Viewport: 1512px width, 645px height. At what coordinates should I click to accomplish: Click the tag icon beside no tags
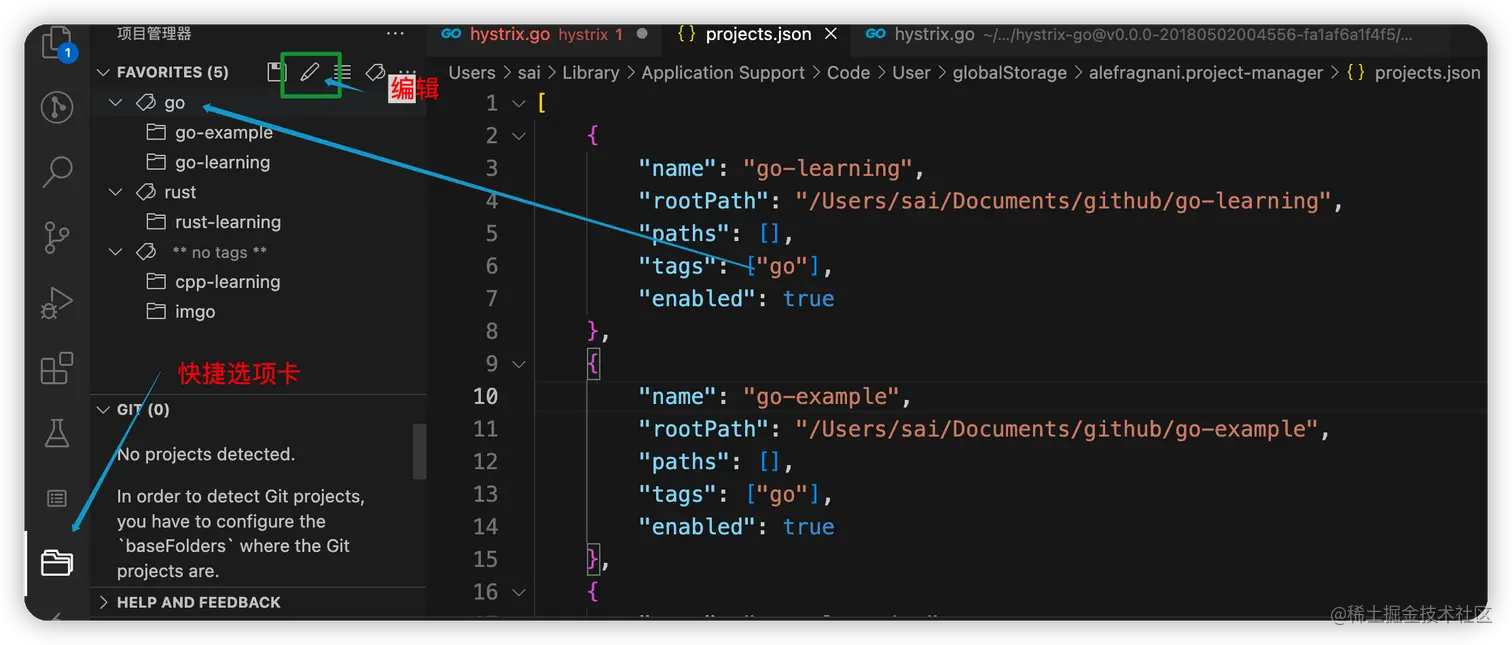click(x=146, y=252)
